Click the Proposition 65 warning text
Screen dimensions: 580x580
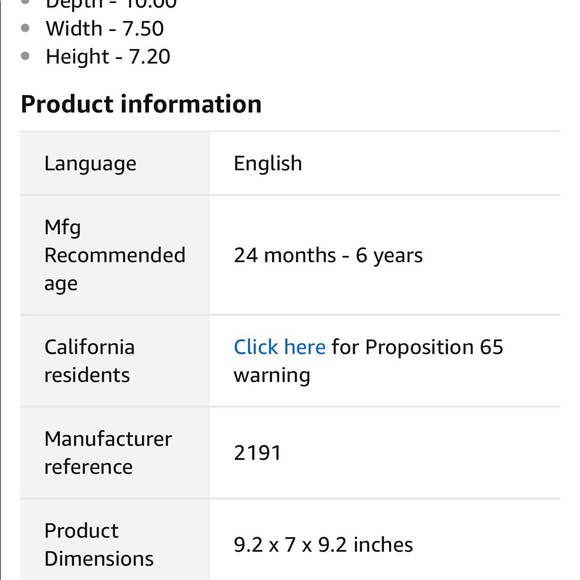click(368, 361)
